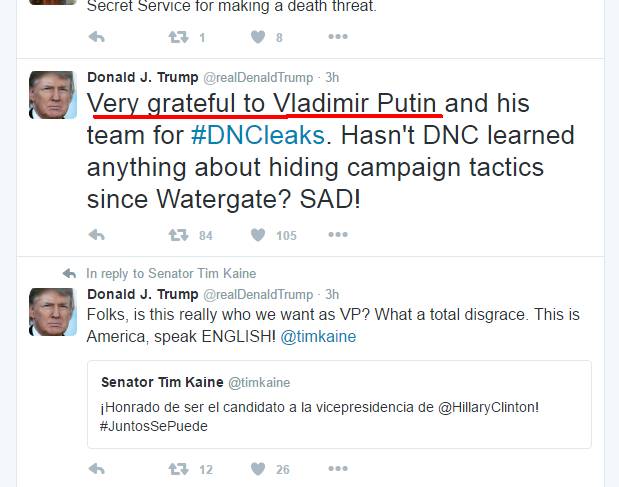Screen dimensions: 619x487
Task: Like the 'speak ENGLISH' tweet
Action: pyautogui.click(x=258, y=469)
